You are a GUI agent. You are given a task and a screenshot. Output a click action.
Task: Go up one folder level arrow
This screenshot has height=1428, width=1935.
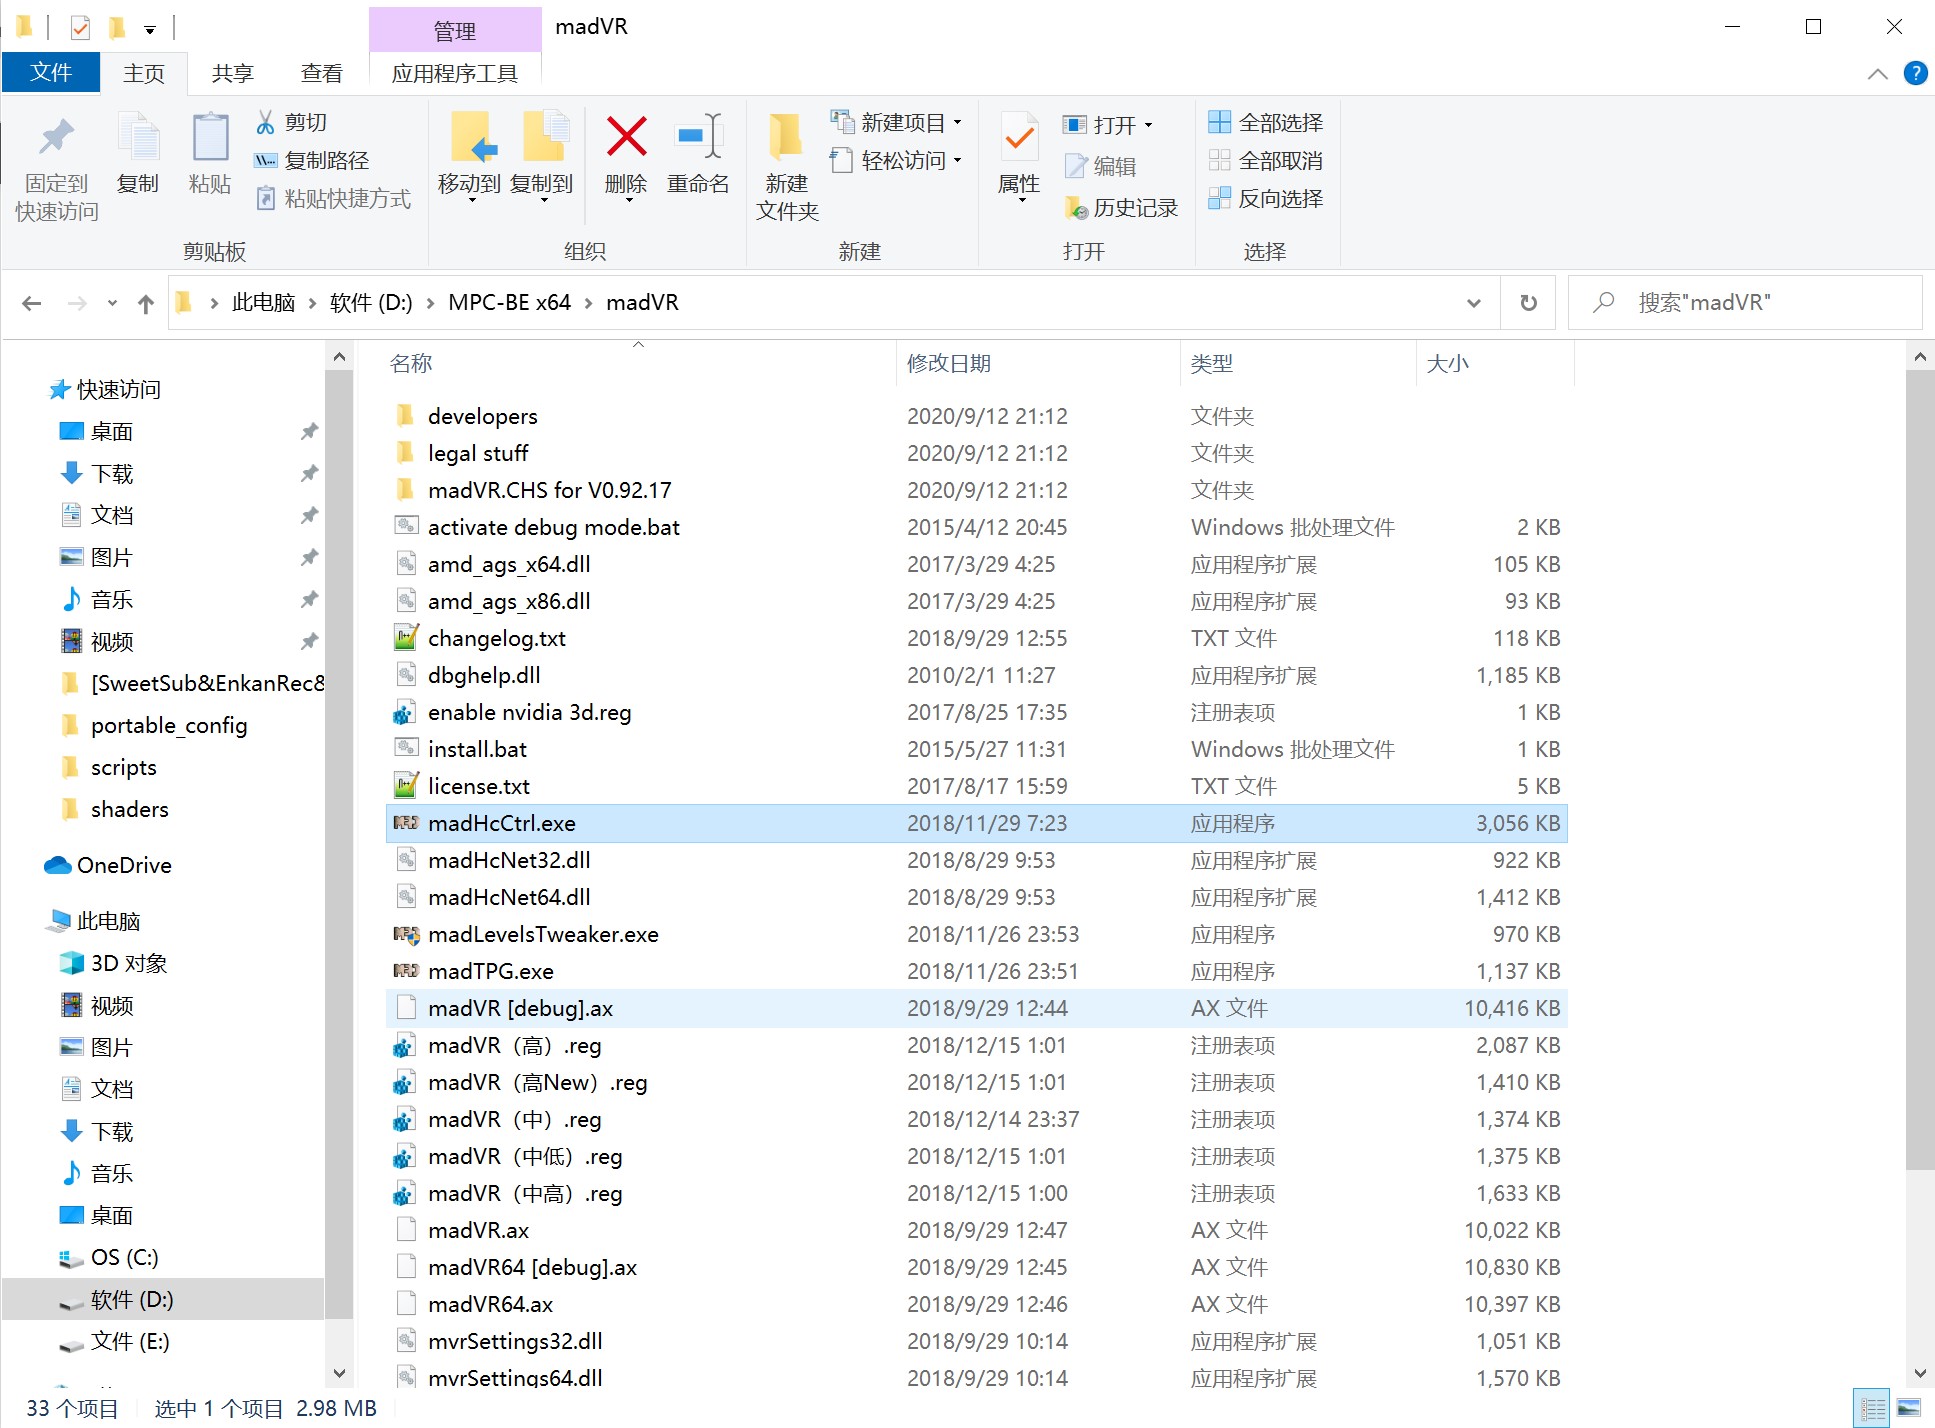pos(146,303)
